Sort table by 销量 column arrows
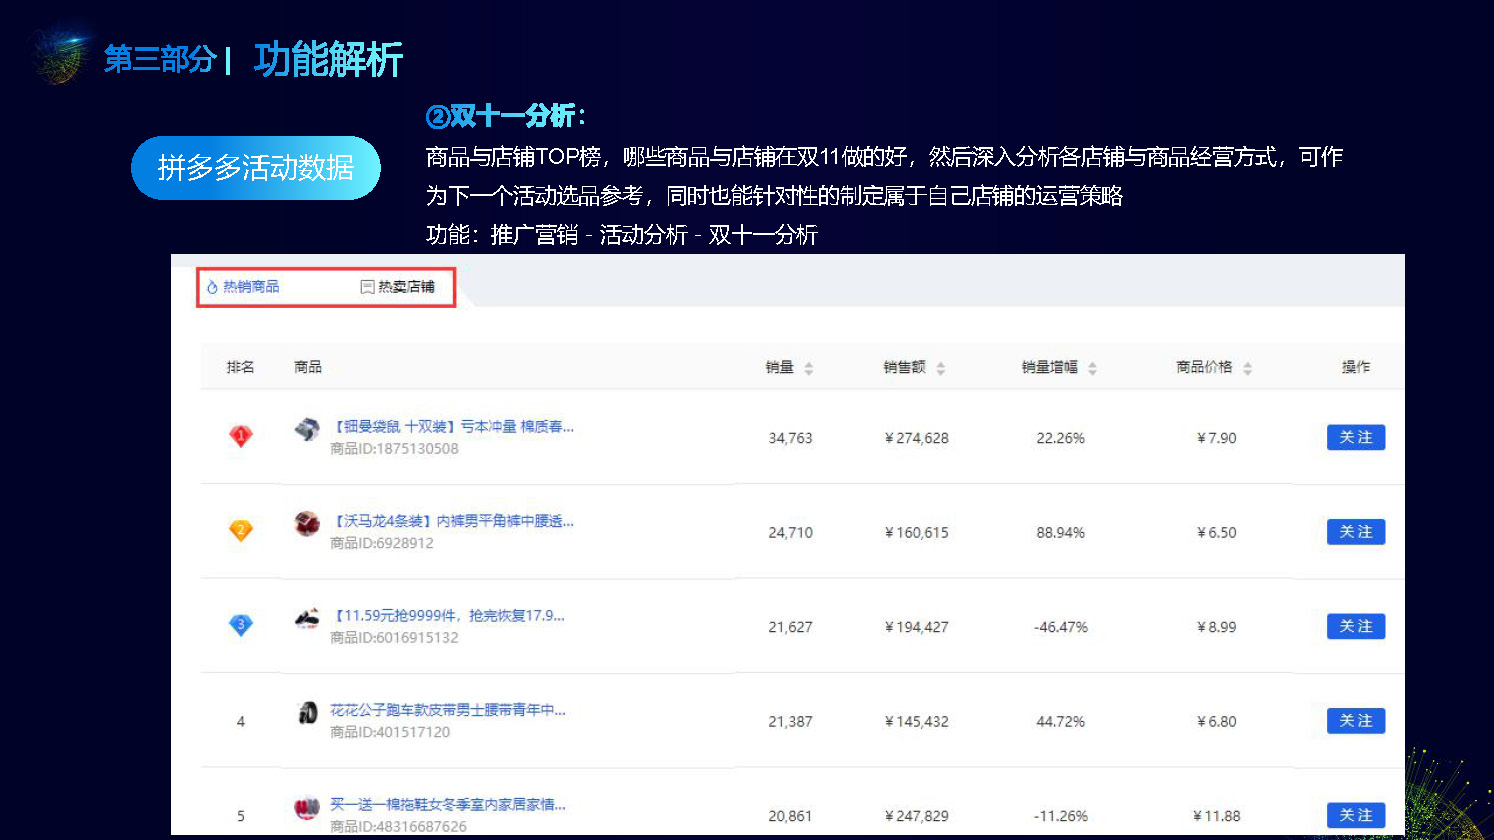Viewport: 1494px width, 840px height. point(808,368)
